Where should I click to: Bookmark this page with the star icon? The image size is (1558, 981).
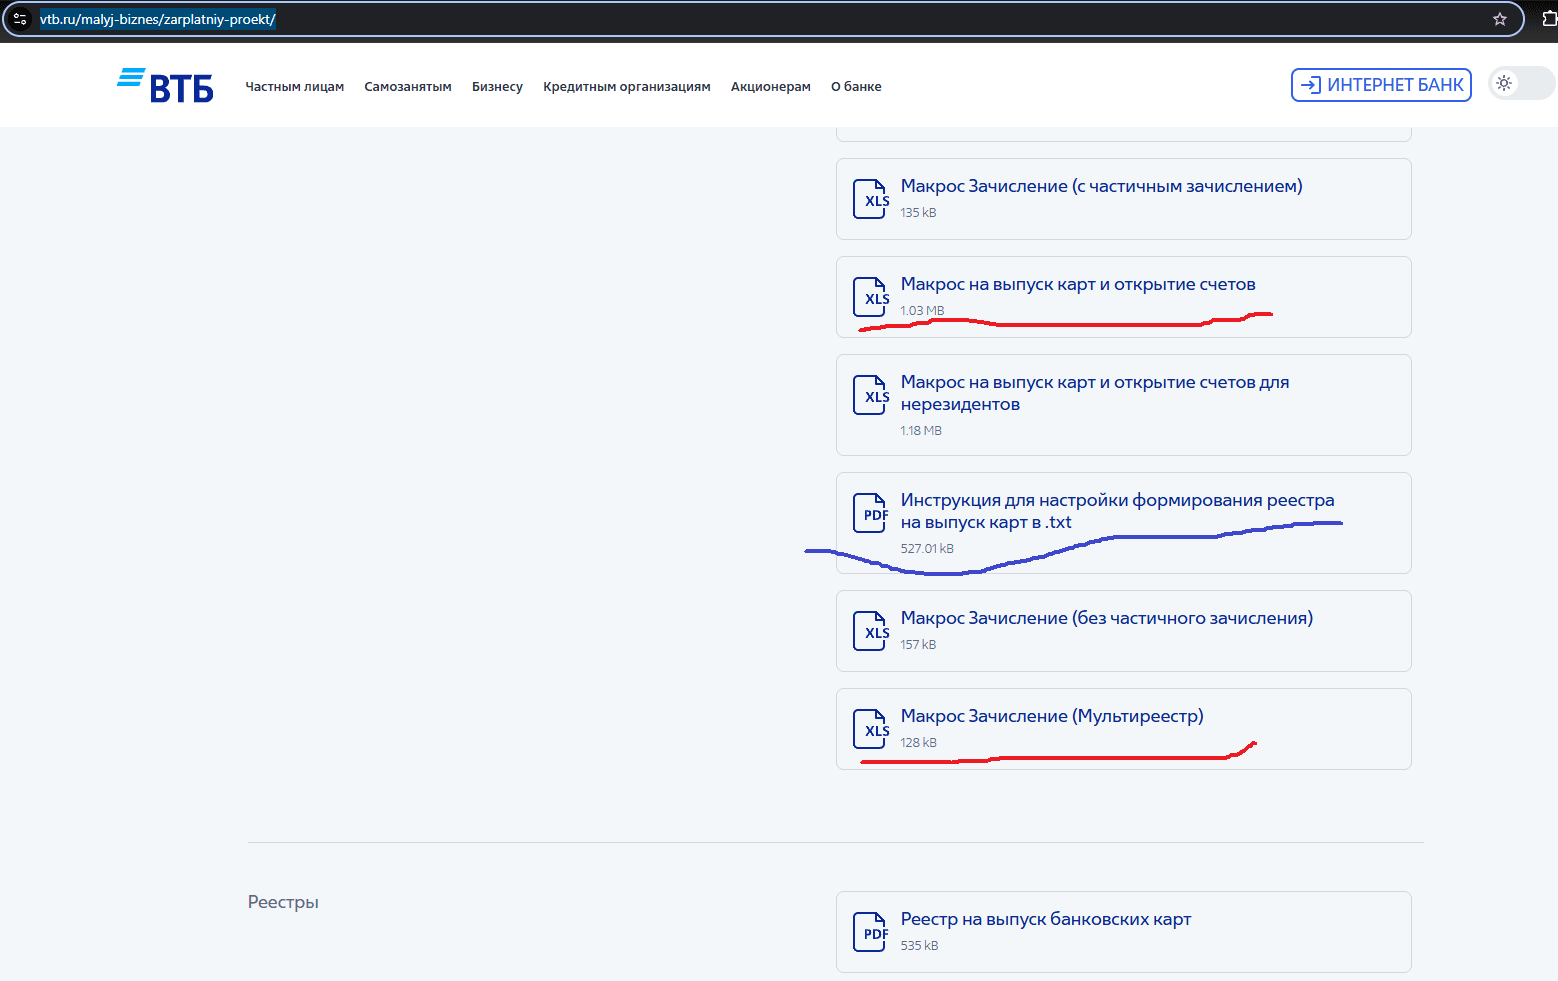1499,19
